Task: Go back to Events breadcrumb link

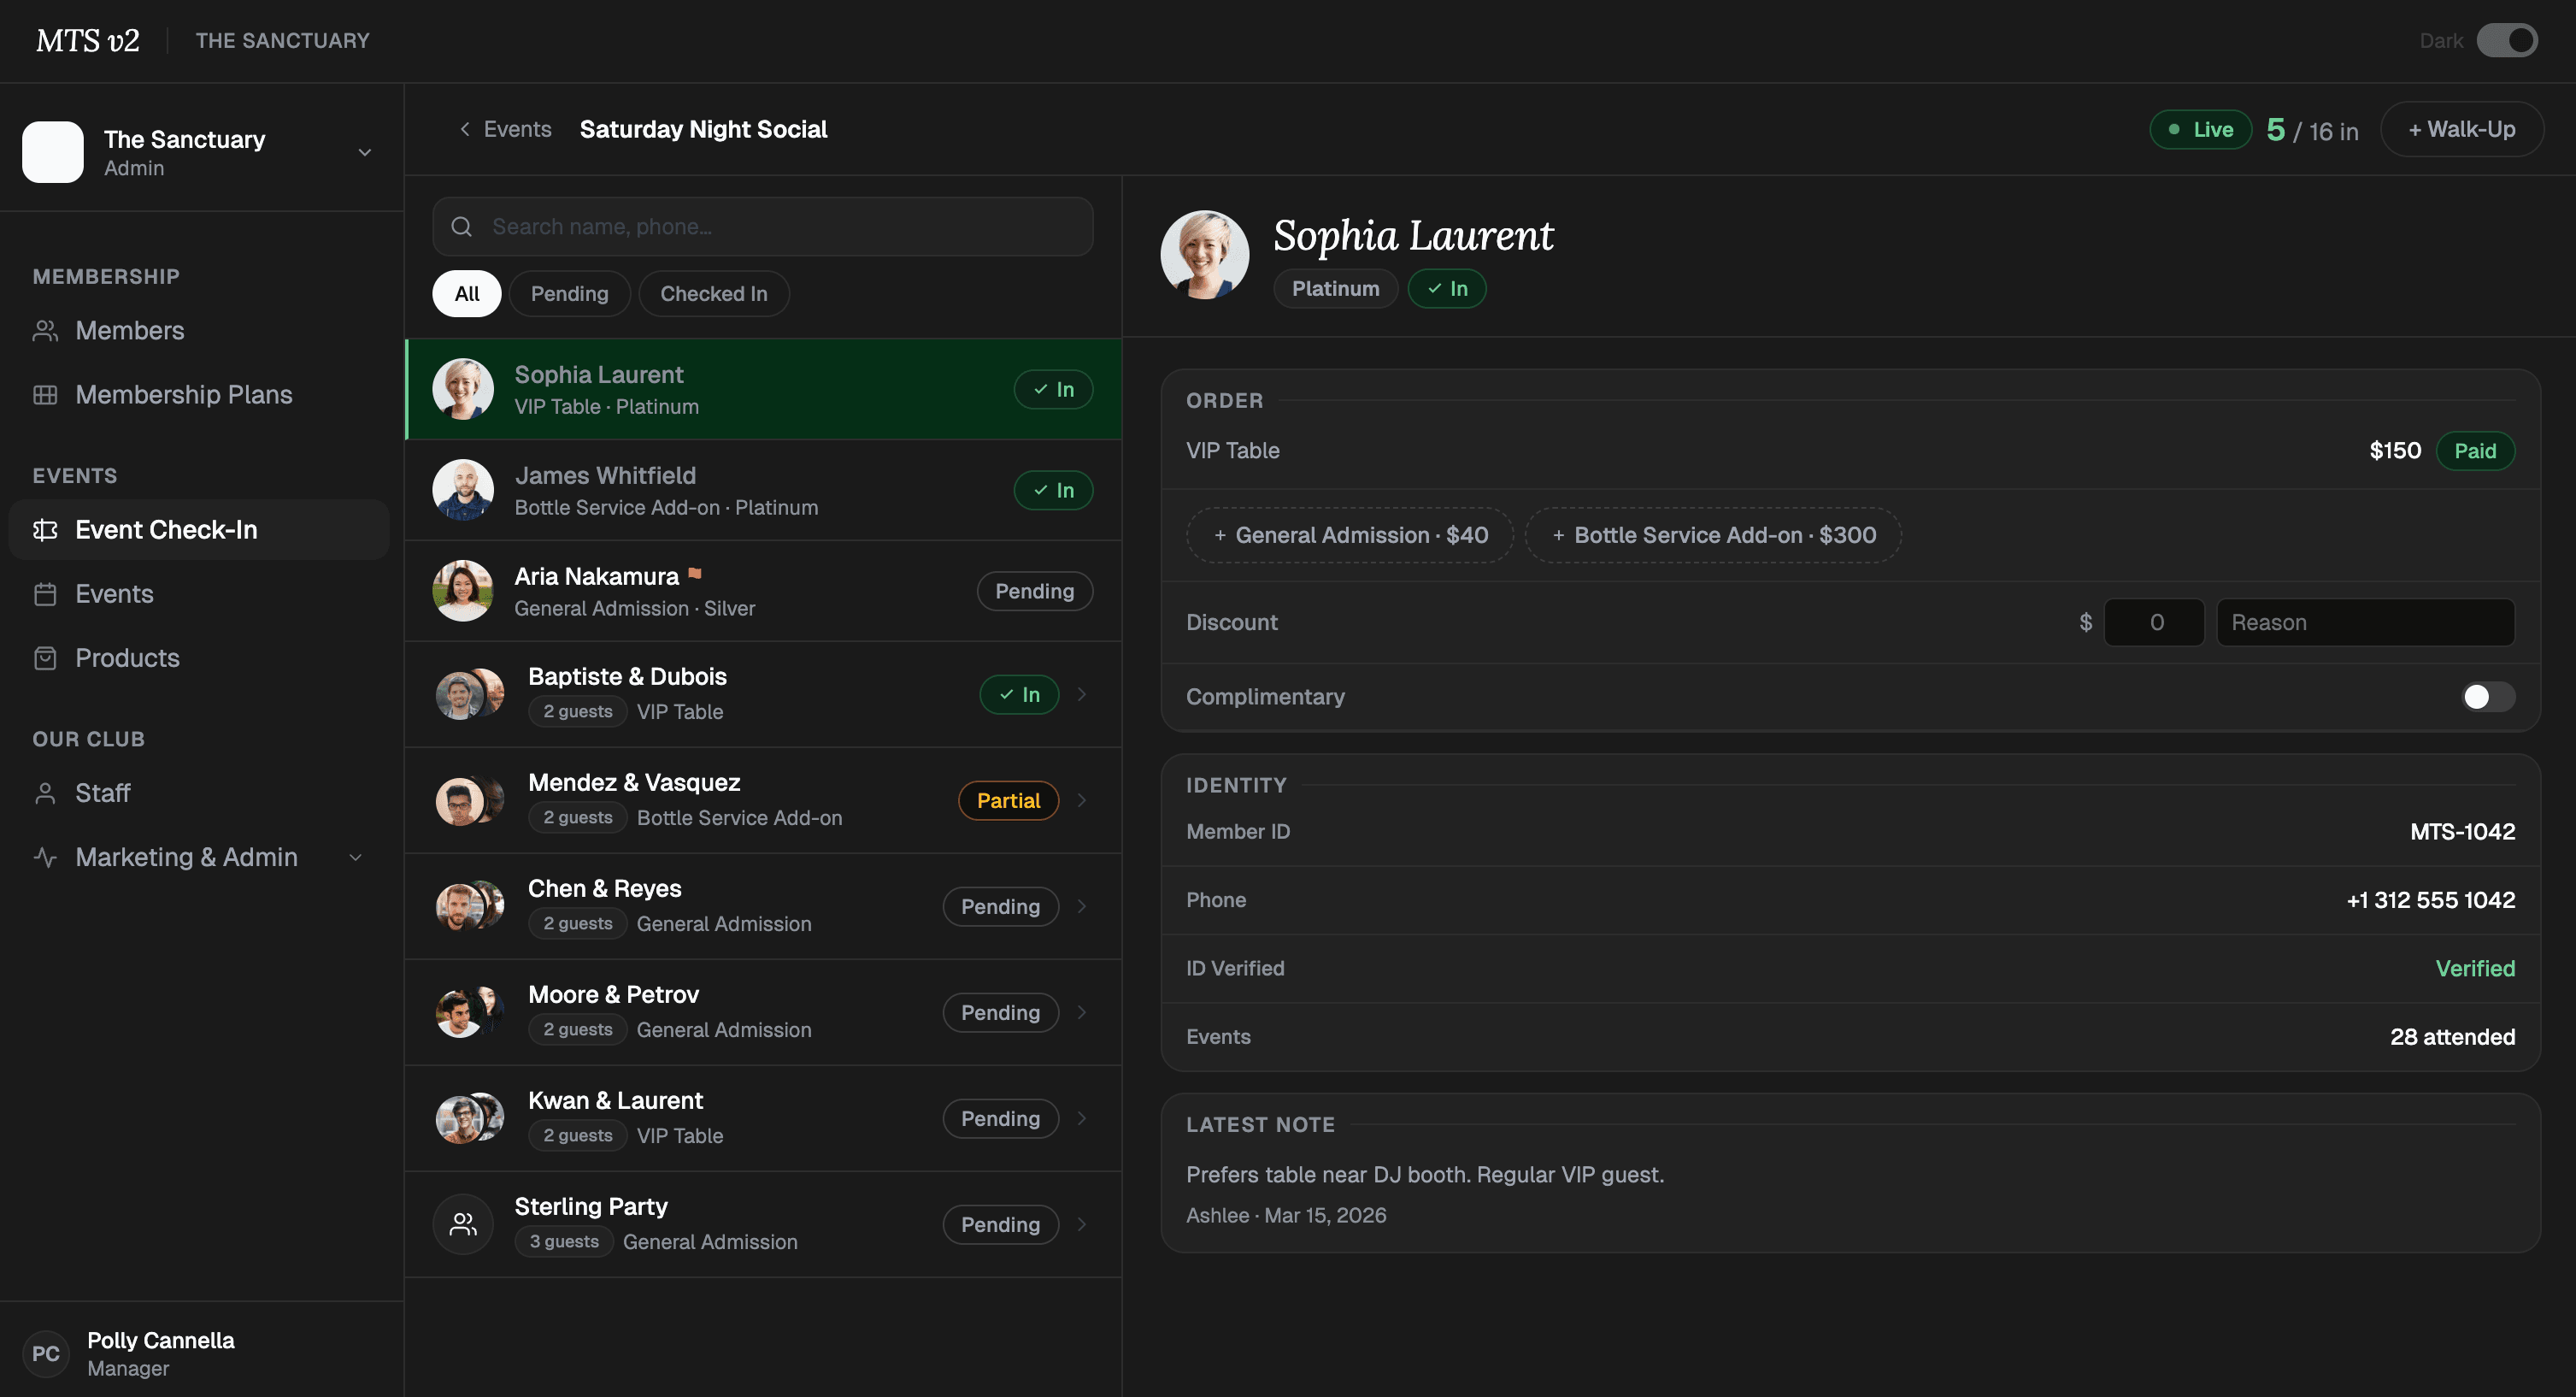Action: pyautogui.click(x=505, y=129)
